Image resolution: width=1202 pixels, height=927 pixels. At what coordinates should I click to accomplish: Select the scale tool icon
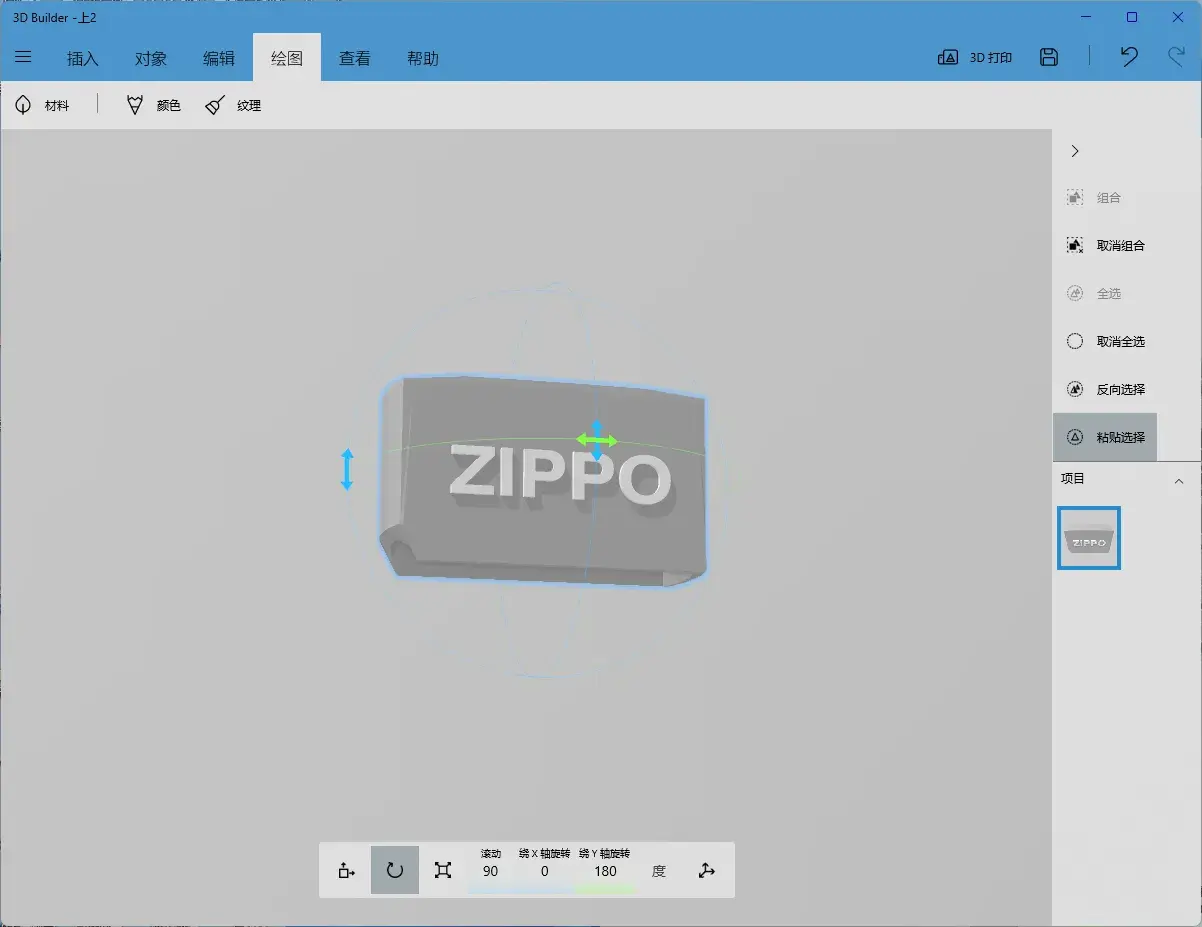pos(443,870)
